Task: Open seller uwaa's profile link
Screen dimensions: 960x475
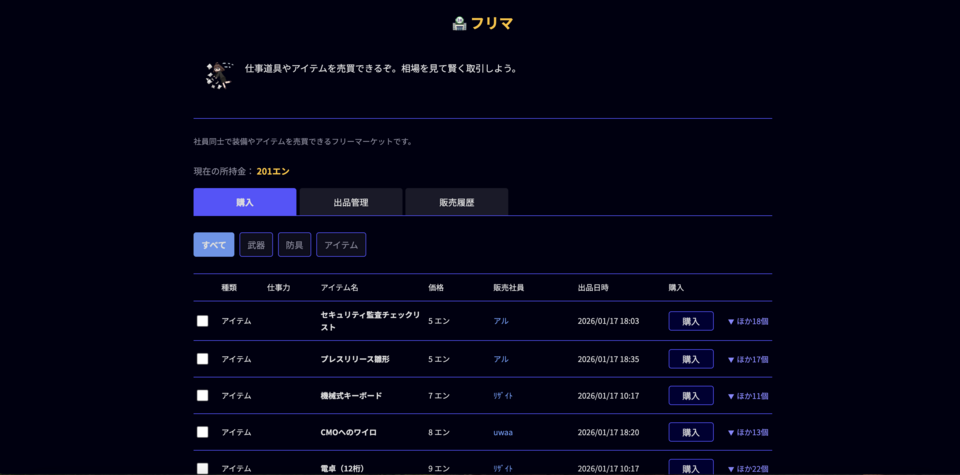Action: 503,432
